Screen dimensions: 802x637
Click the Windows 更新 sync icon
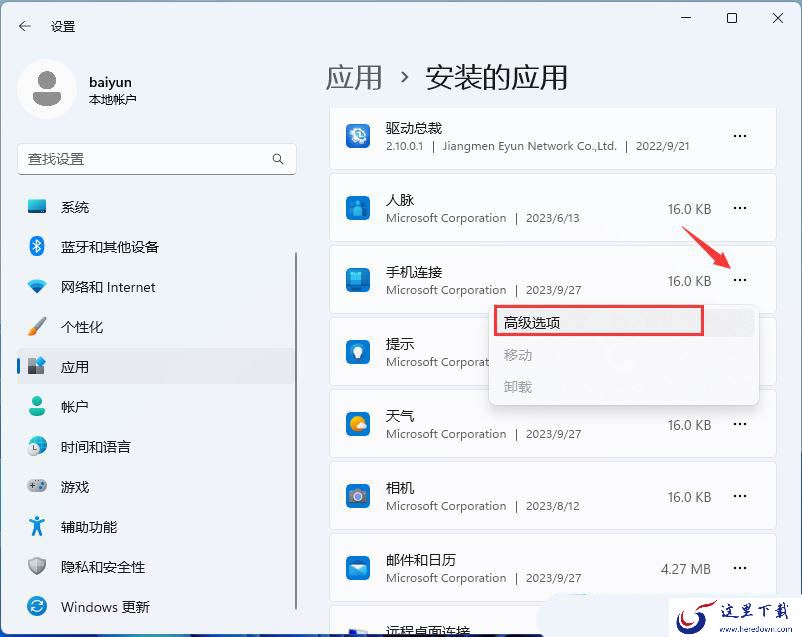pos(37,606)
